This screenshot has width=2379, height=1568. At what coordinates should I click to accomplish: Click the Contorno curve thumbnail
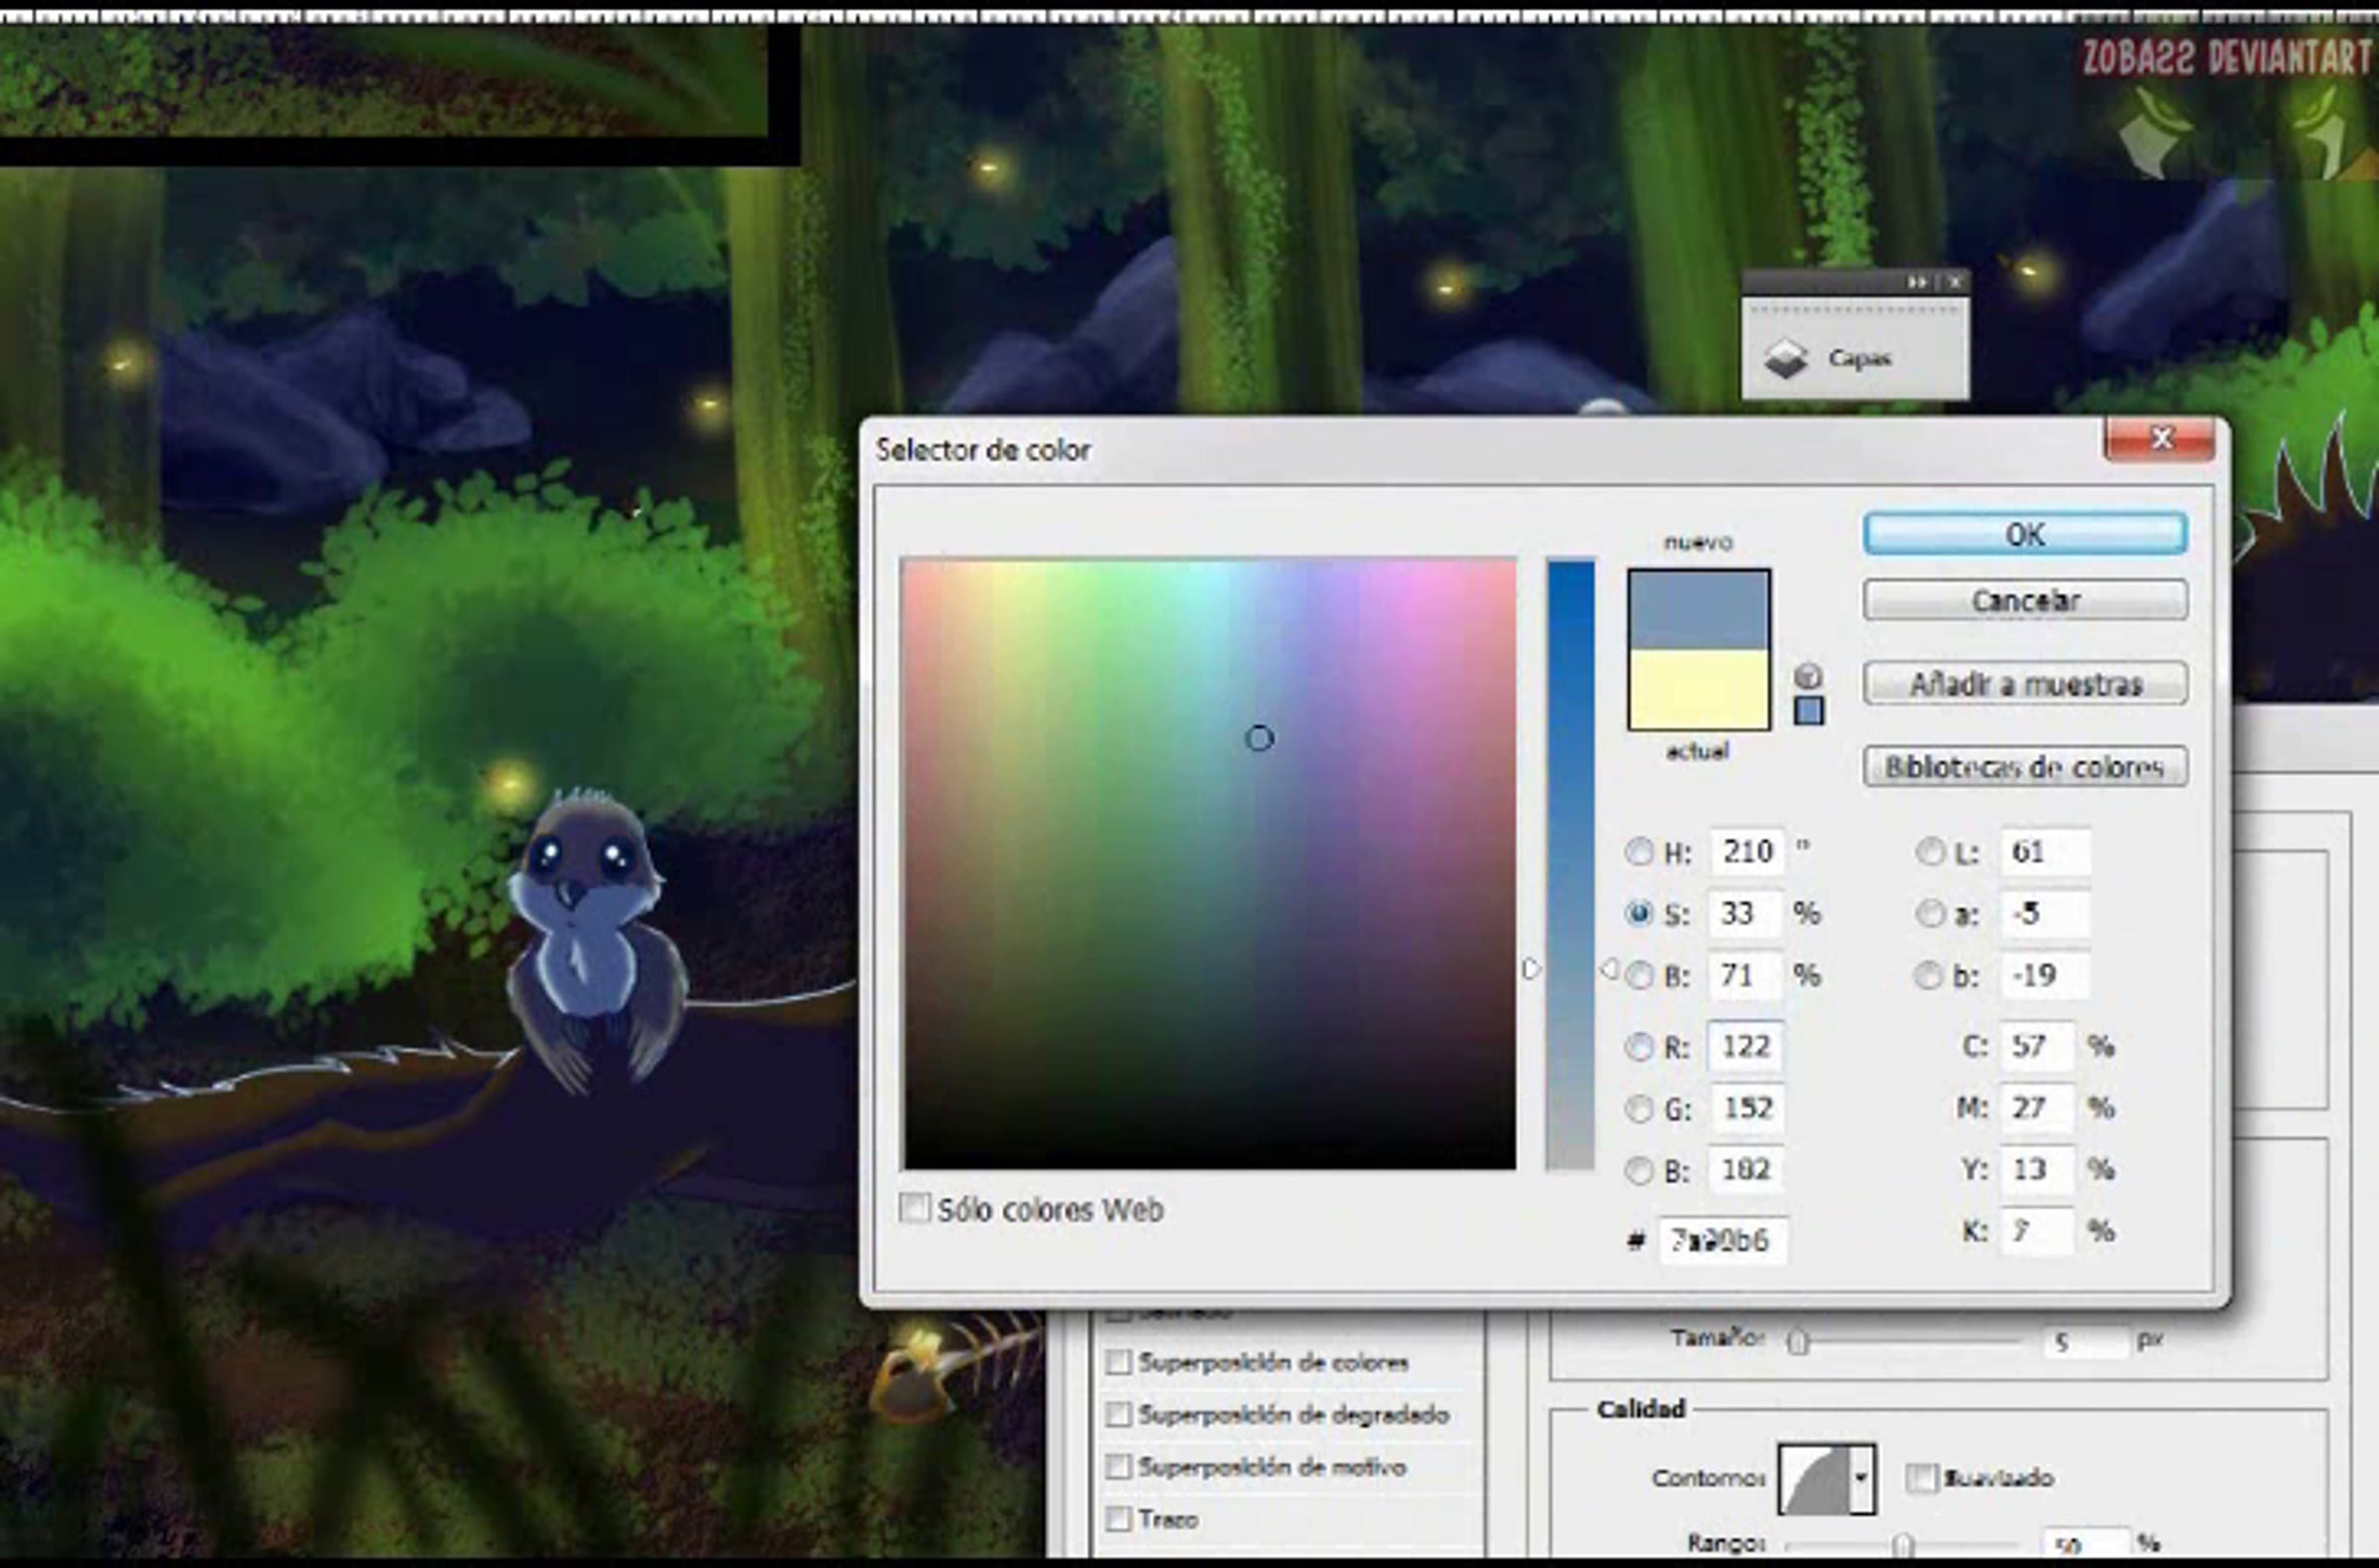[1813, 1478]
